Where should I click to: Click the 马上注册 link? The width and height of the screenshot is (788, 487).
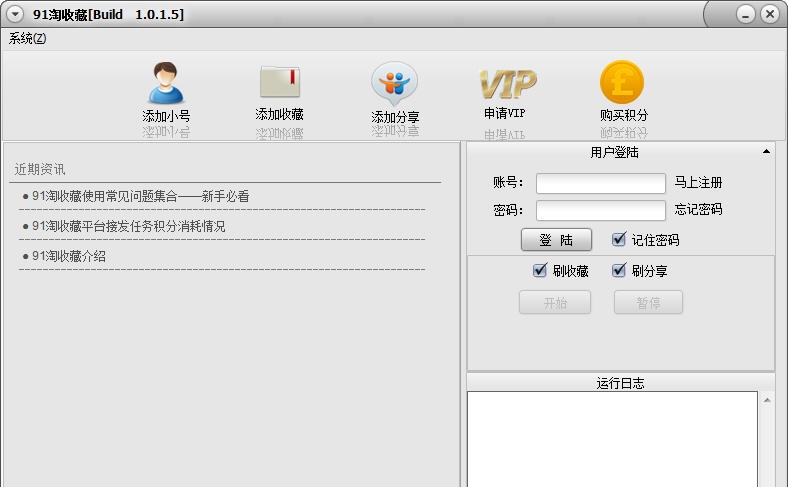coord(698,182)
